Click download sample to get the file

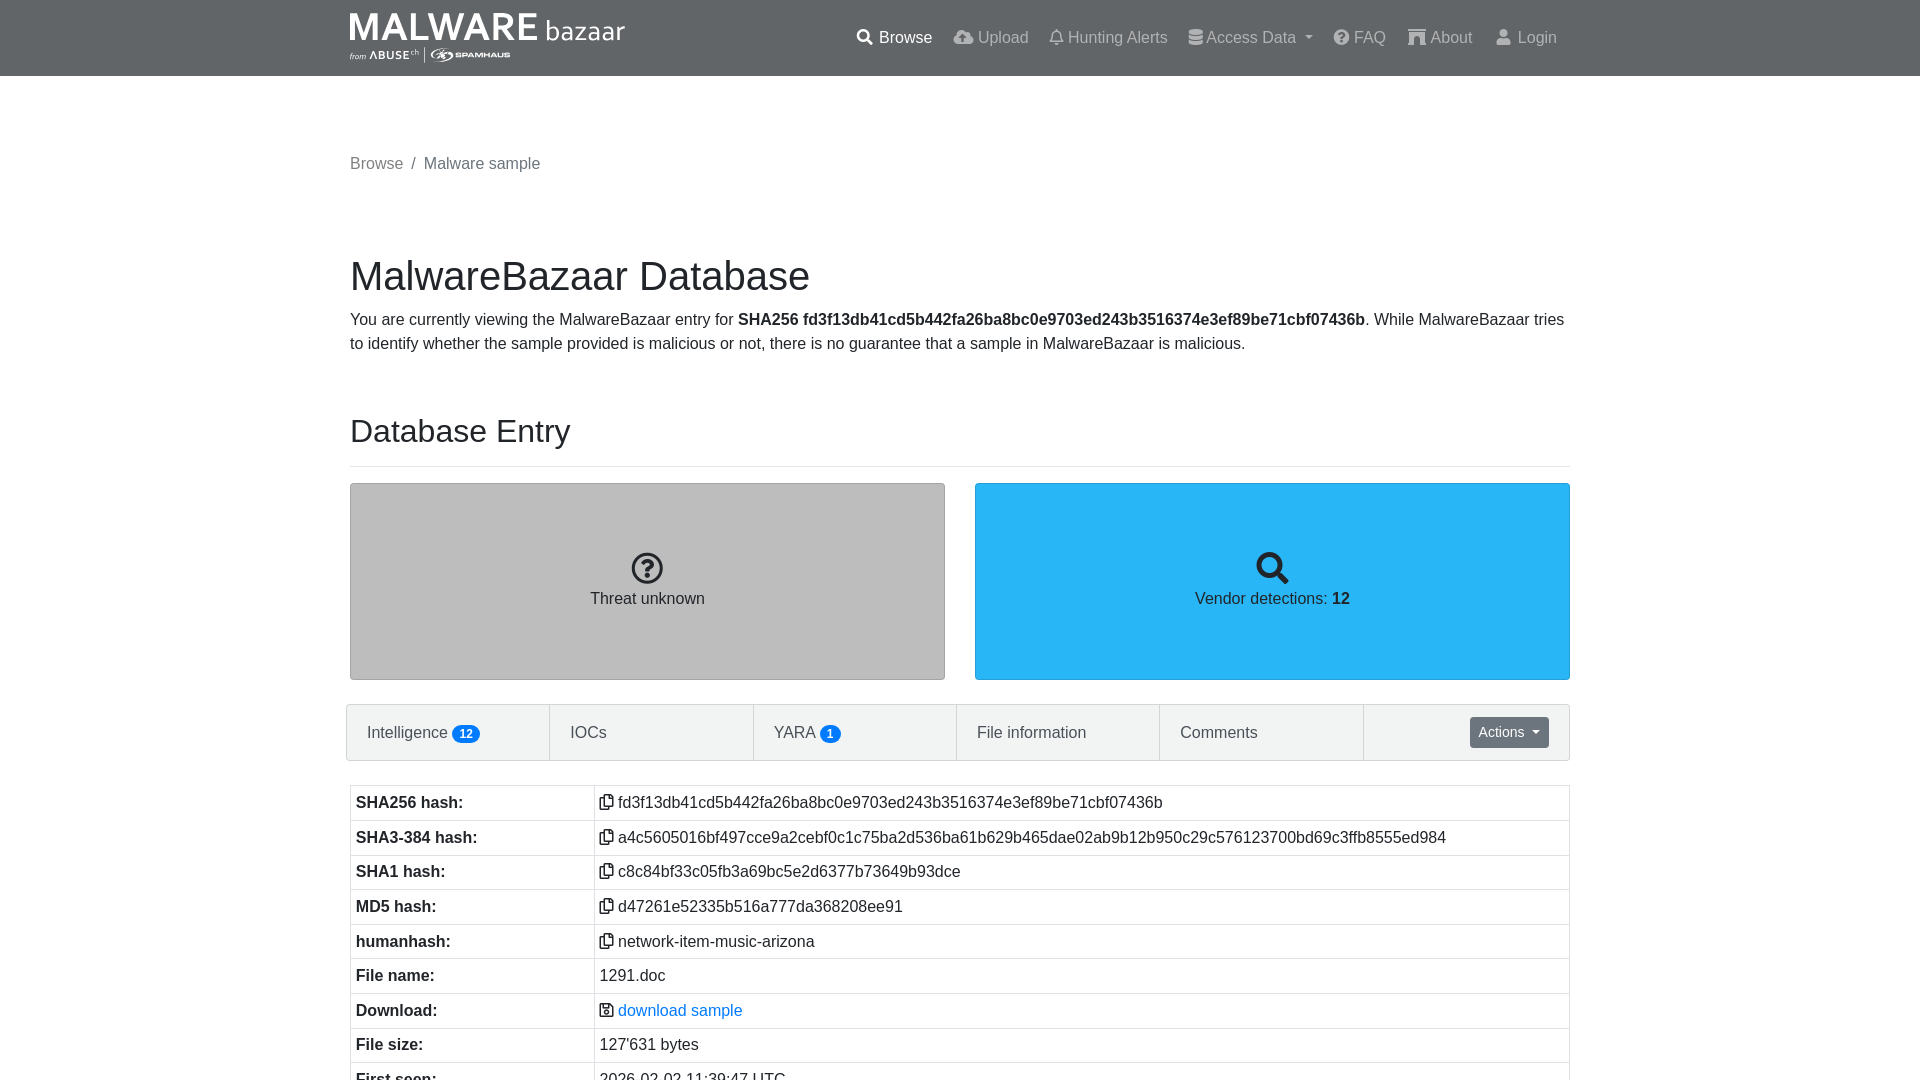pyautogui.click(x=679, y=1010)
